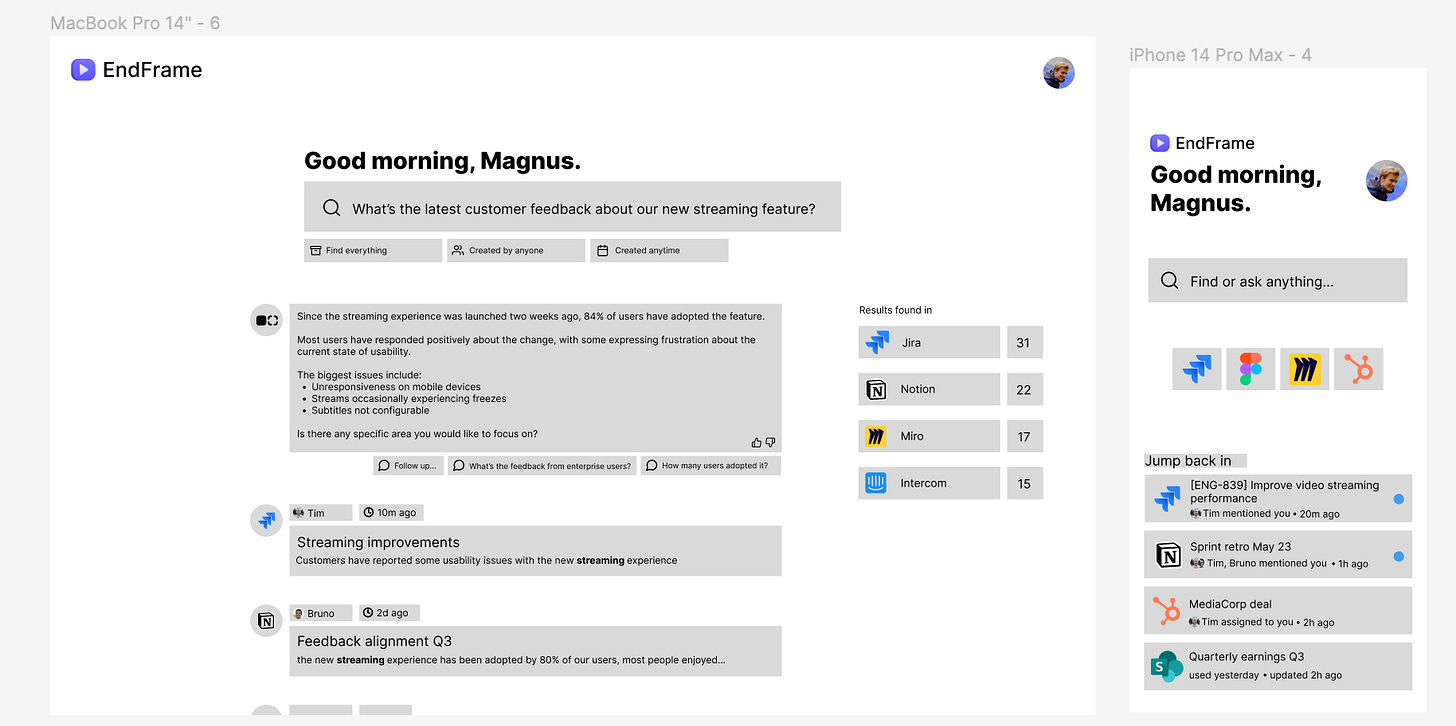
Task: Give the AI answer a thumbs up
Action: point(757,442)
